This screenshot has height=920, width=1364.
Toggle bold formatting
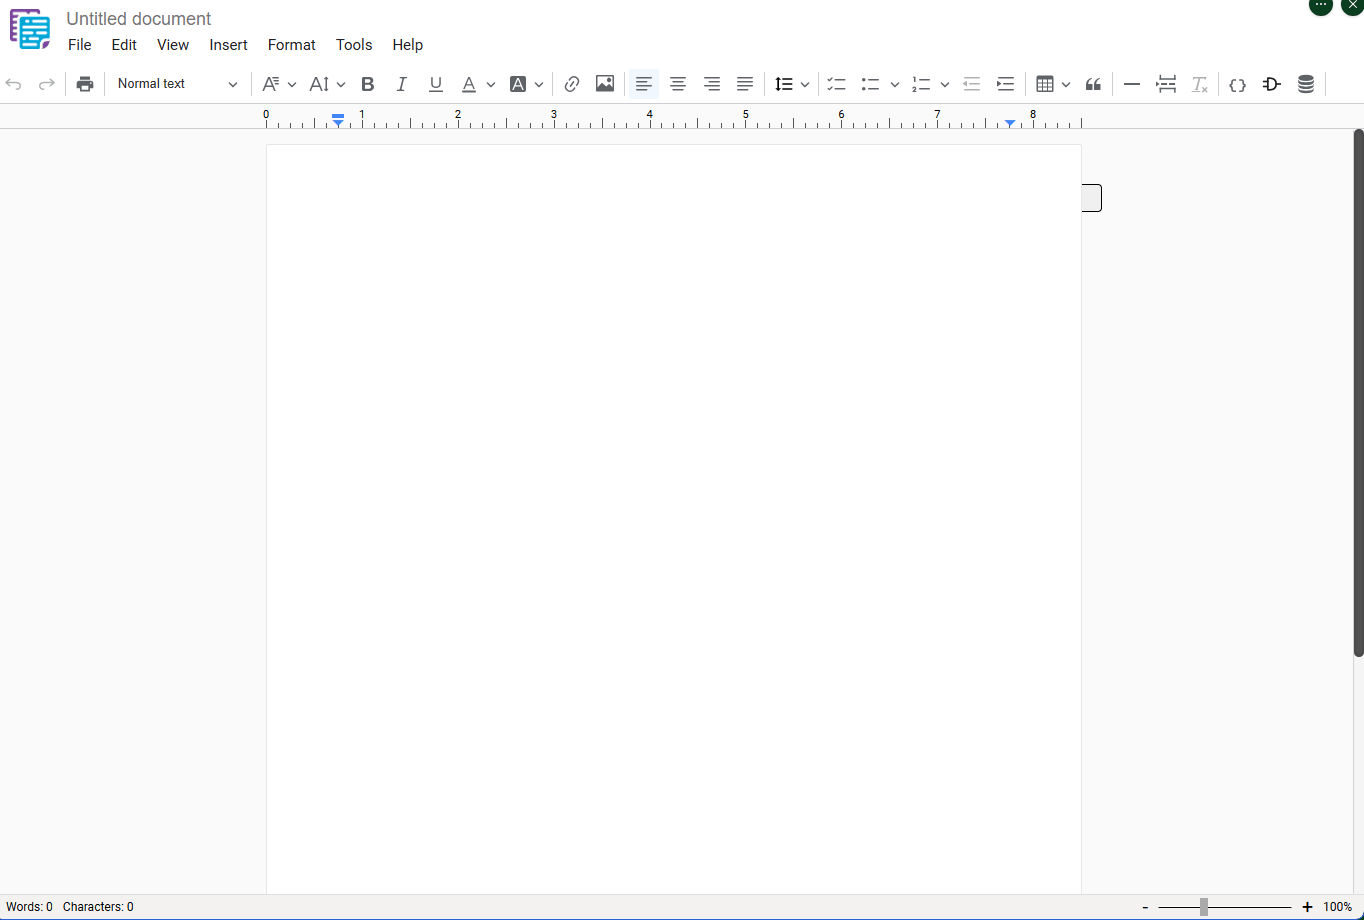pos(367,84)
